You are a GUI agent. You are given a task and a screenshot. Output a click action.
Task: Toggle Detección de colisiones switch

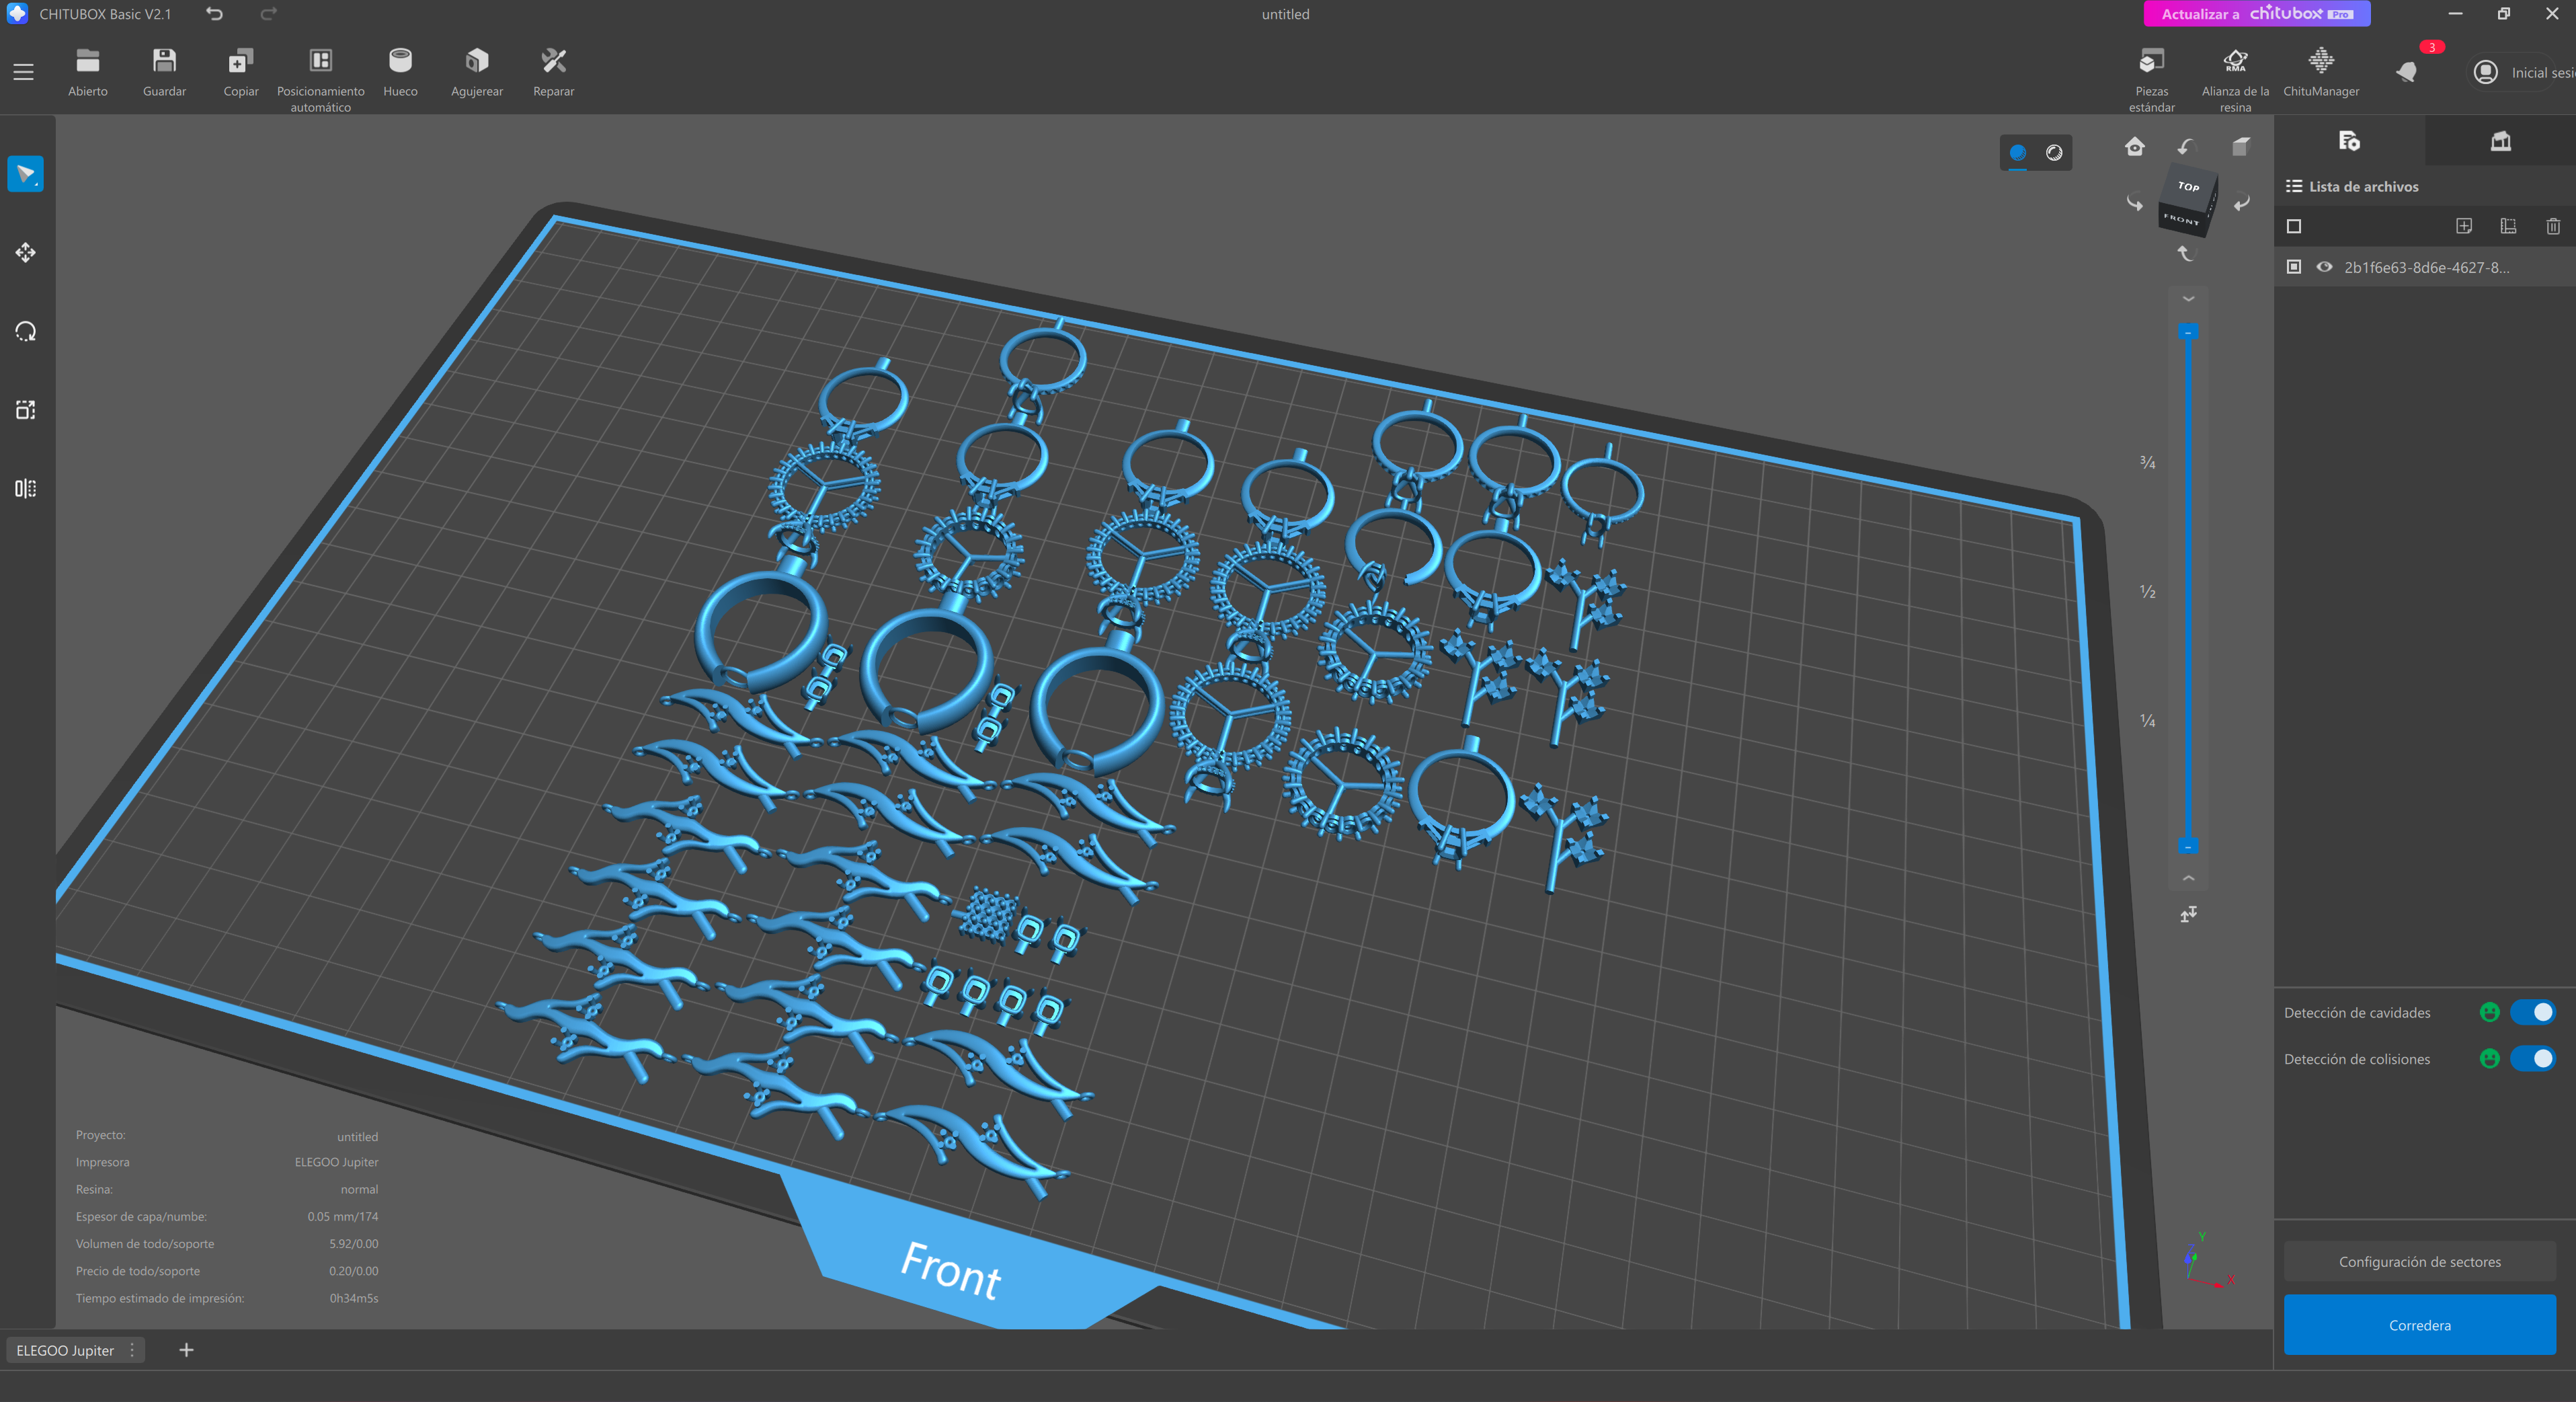[2532, 1058]
